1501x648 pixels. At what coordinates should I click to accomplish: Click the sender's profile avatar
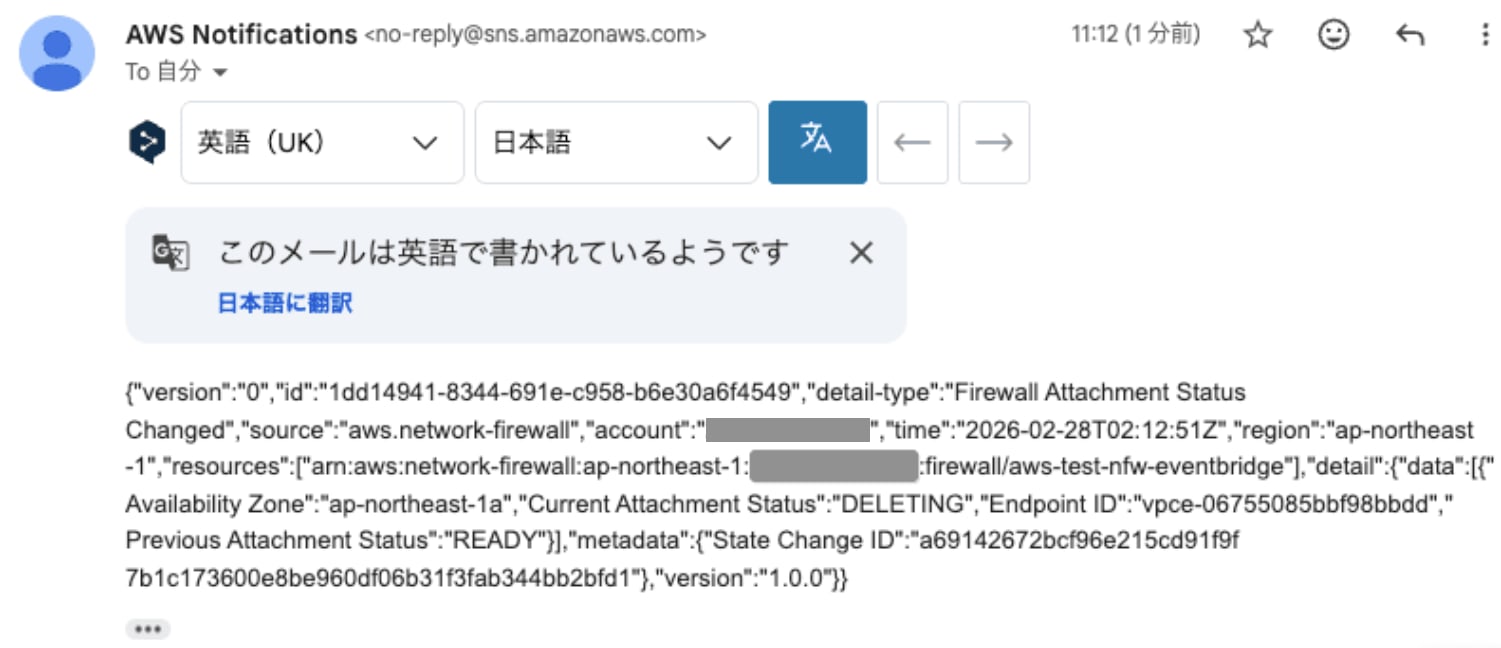pyautogui.click(x=56, y=52)
